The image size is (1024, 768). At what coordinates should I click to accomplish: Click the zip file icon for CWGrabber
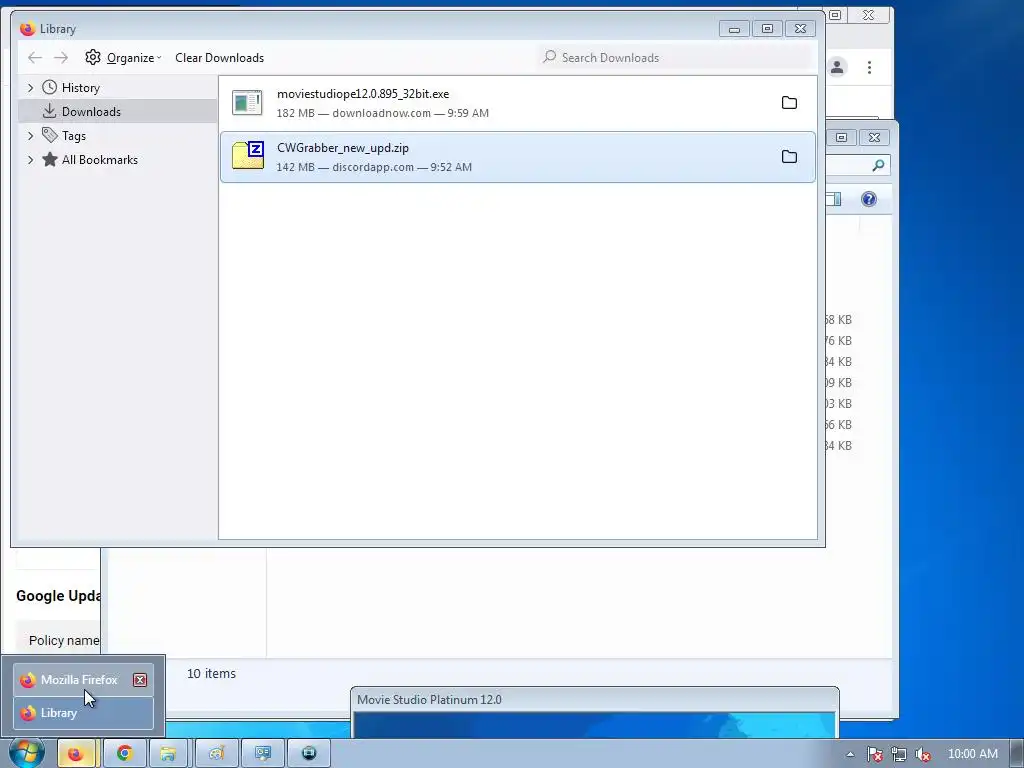[248, 155]
